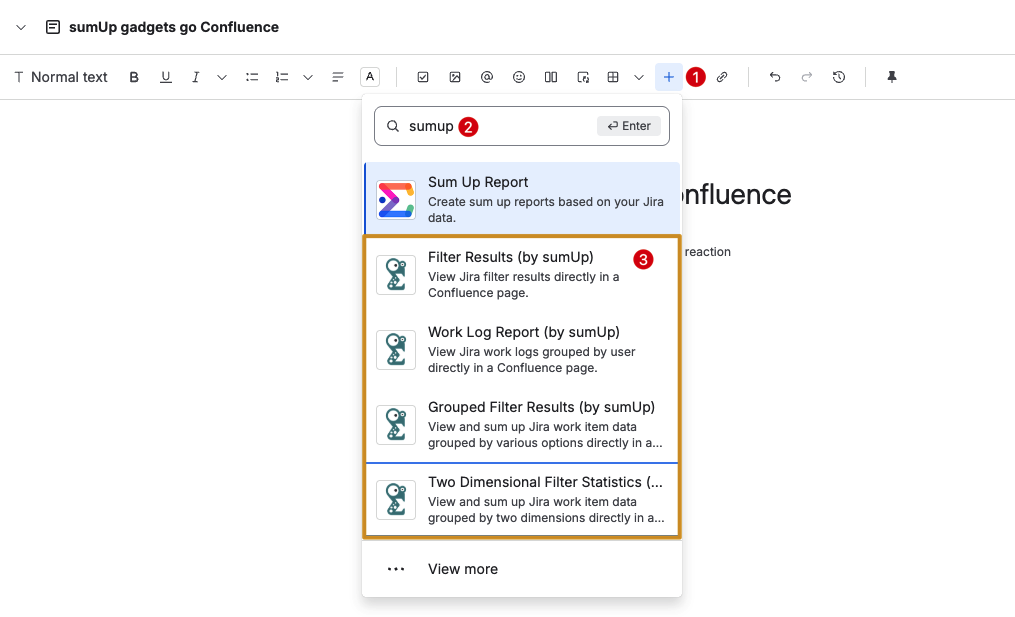
Task: Click the sumup search field
Action: 522,126
